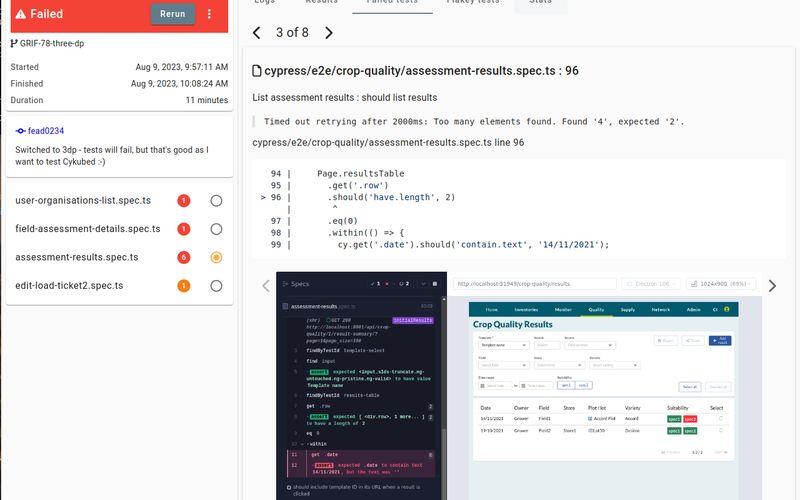Select radio for user-organisations-list.spec.ts
The image size is (800, 500).
216,201
